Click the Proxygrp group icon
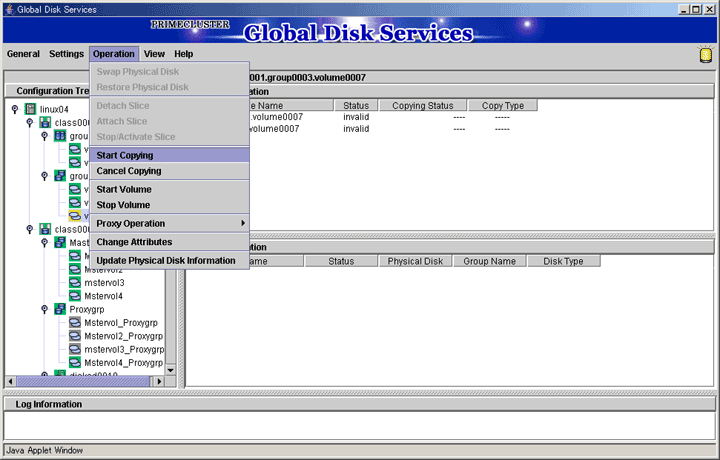 tap(60, 309)
